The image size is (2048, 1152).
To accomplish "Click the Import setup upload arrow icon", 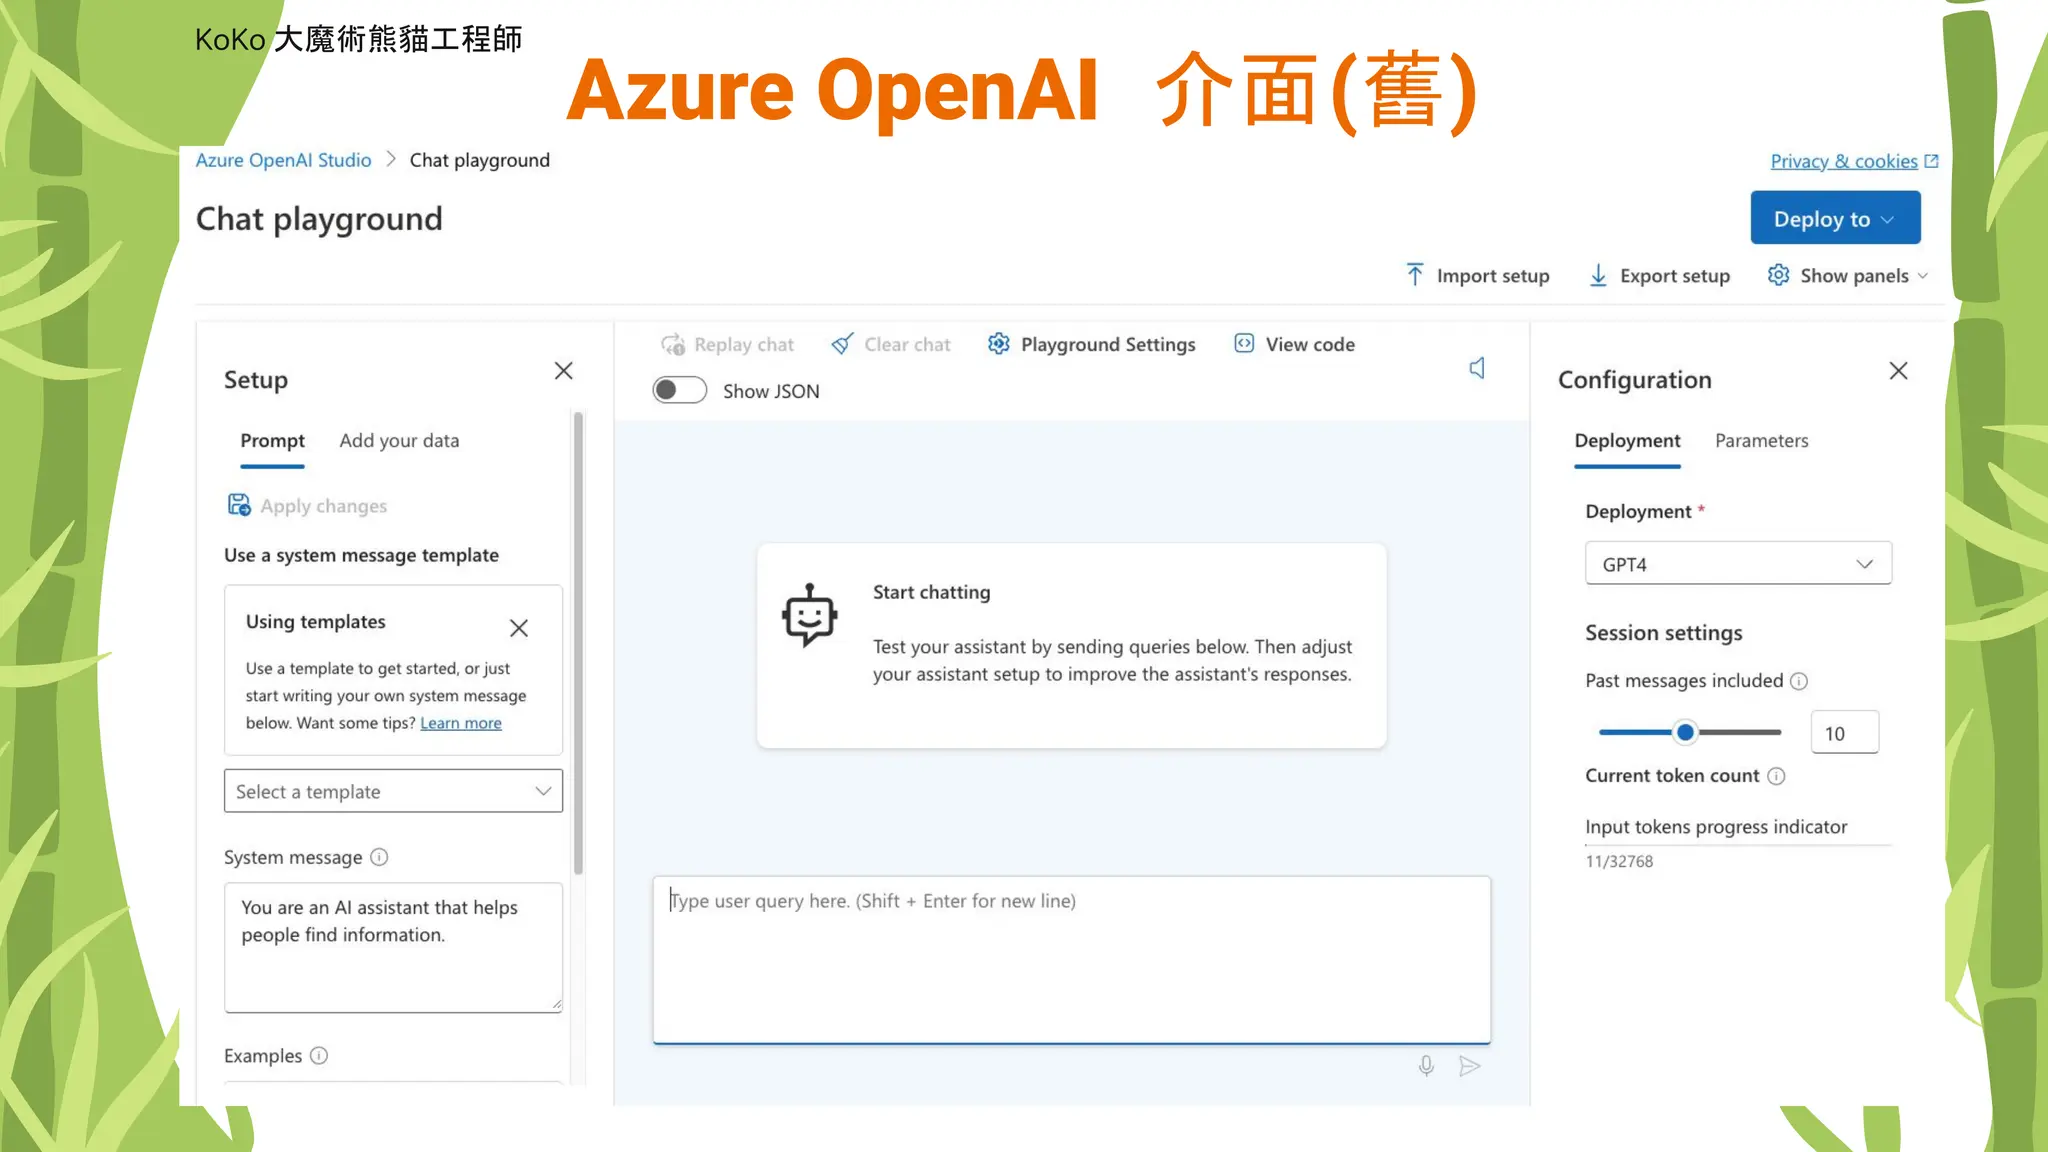I will click(x=1415, y=275).
